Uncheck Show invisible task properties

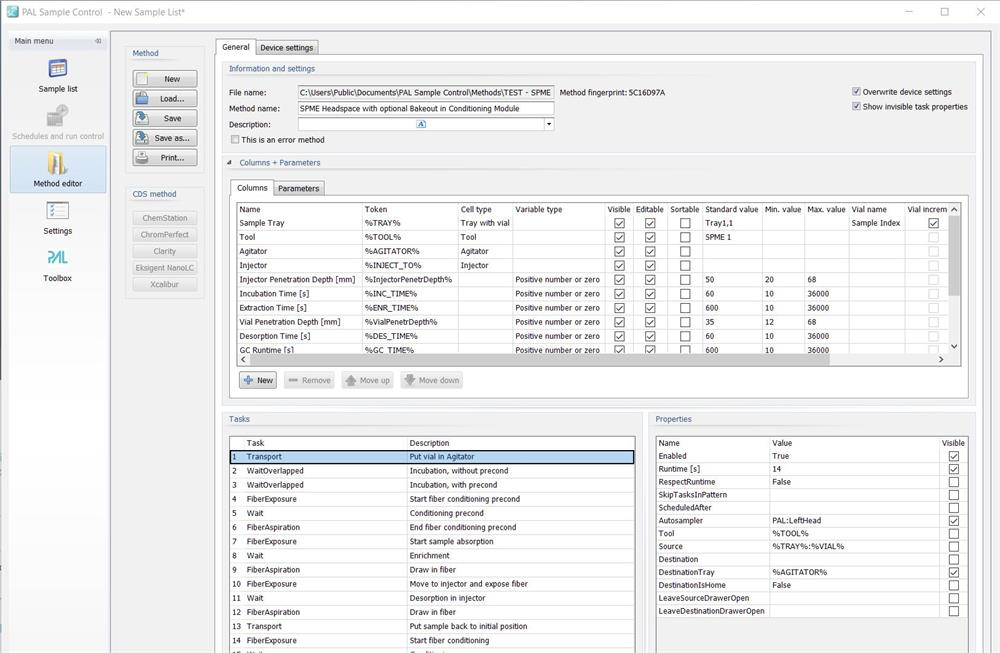pos(856,106)
